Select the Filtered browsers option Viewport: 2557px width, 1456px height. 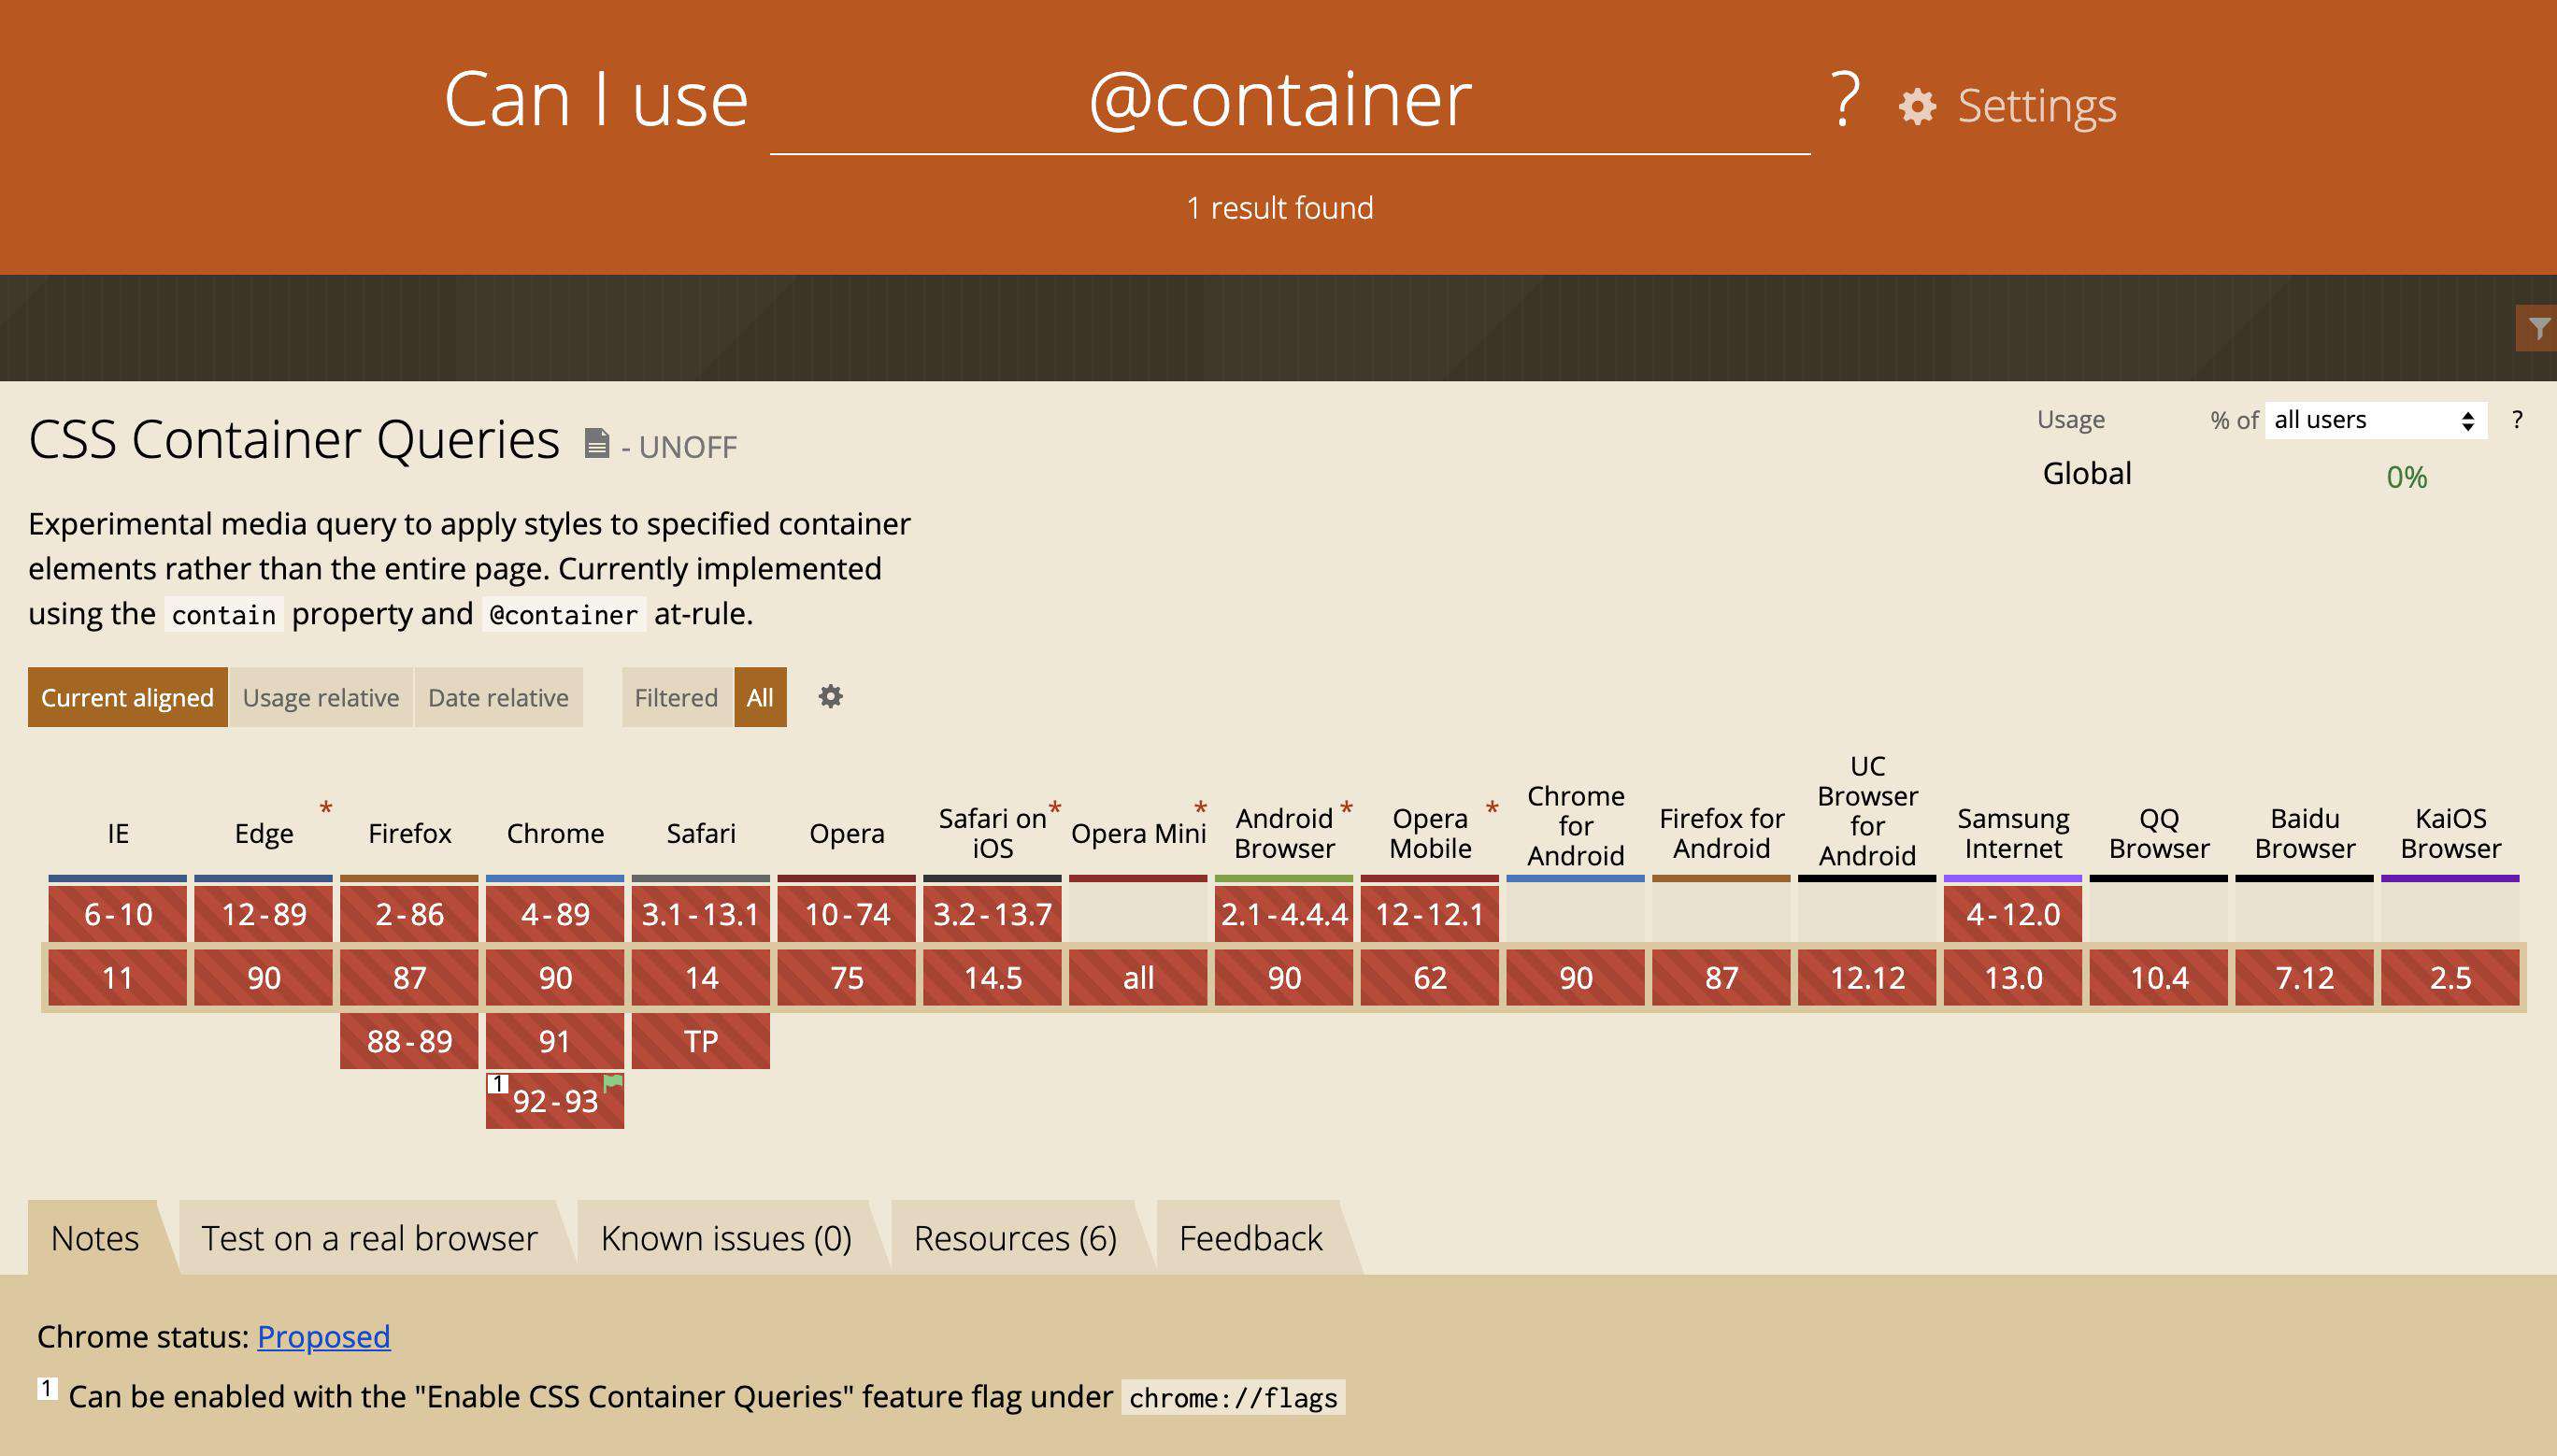[x=676, y=697]
